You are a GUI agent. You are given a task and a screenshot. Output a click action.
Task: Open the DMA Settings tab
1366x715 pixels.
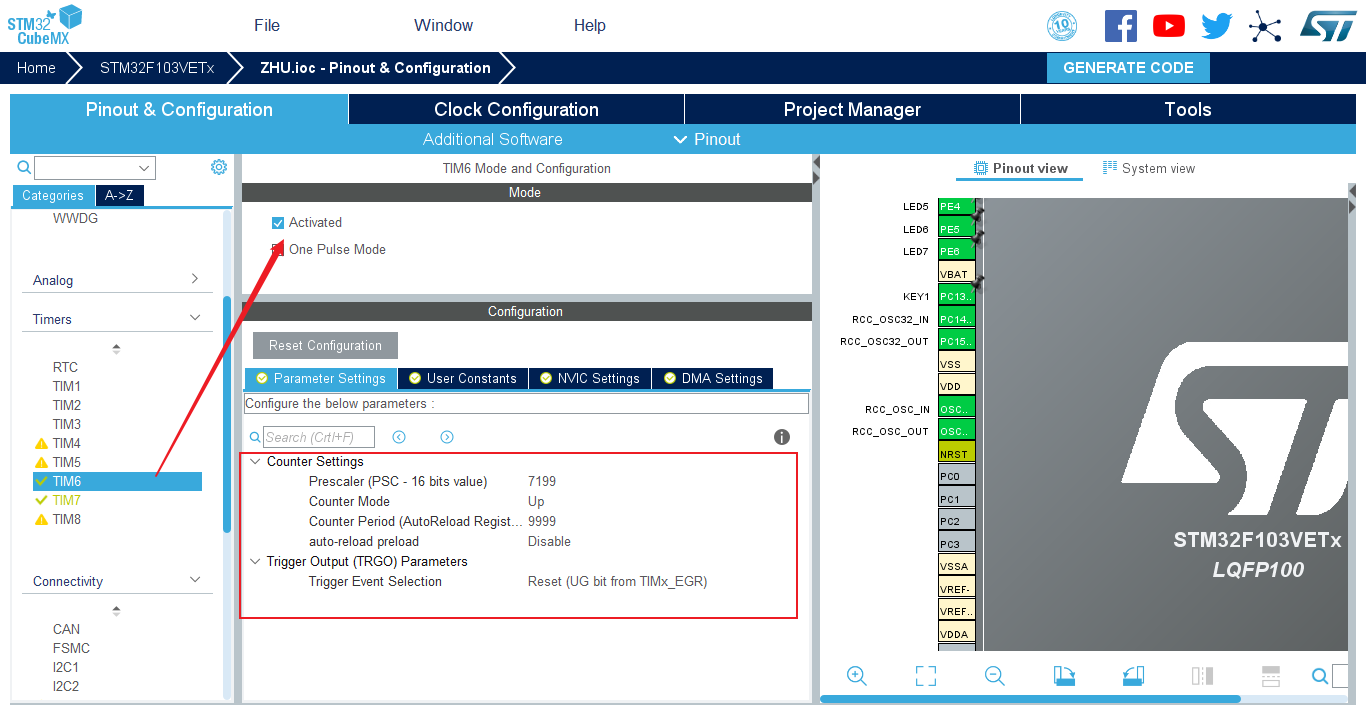[x=712, y=379]
